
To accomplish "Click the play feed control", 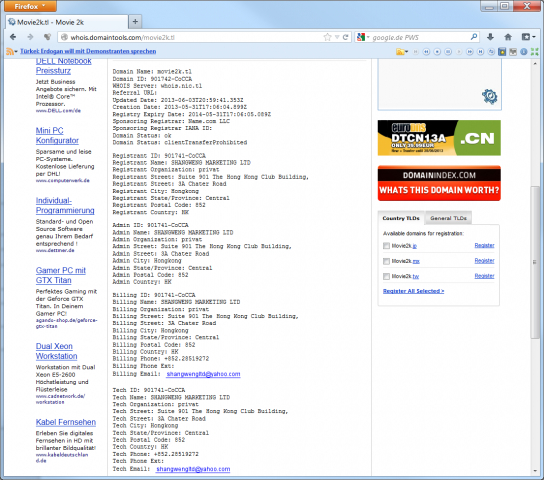I will (x=459, y=52).
